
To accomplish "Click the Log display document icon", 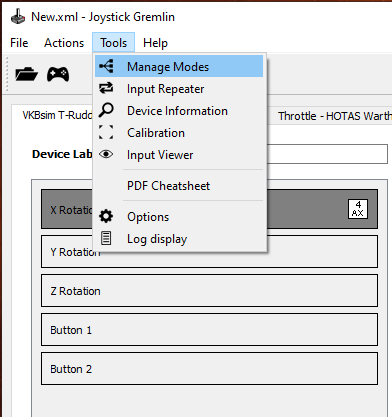I will (106, 238).
